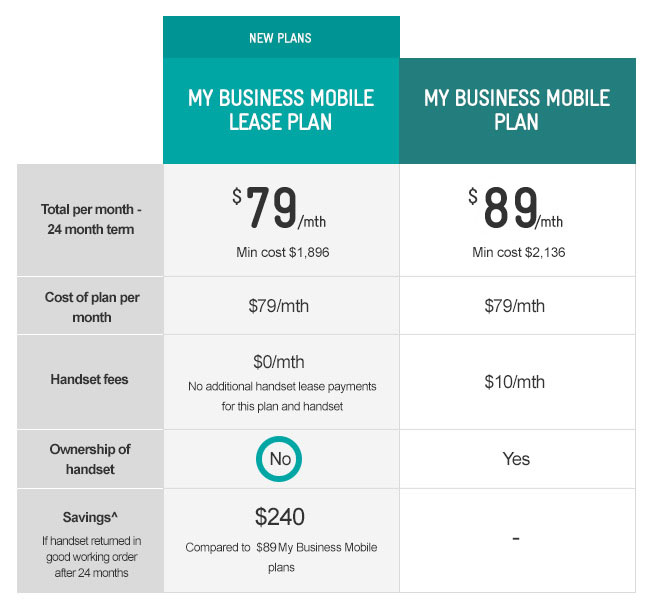Screen dimensions: 651x608
Task: Select the New Plans banner label
Action: click(x=280, y=39)
